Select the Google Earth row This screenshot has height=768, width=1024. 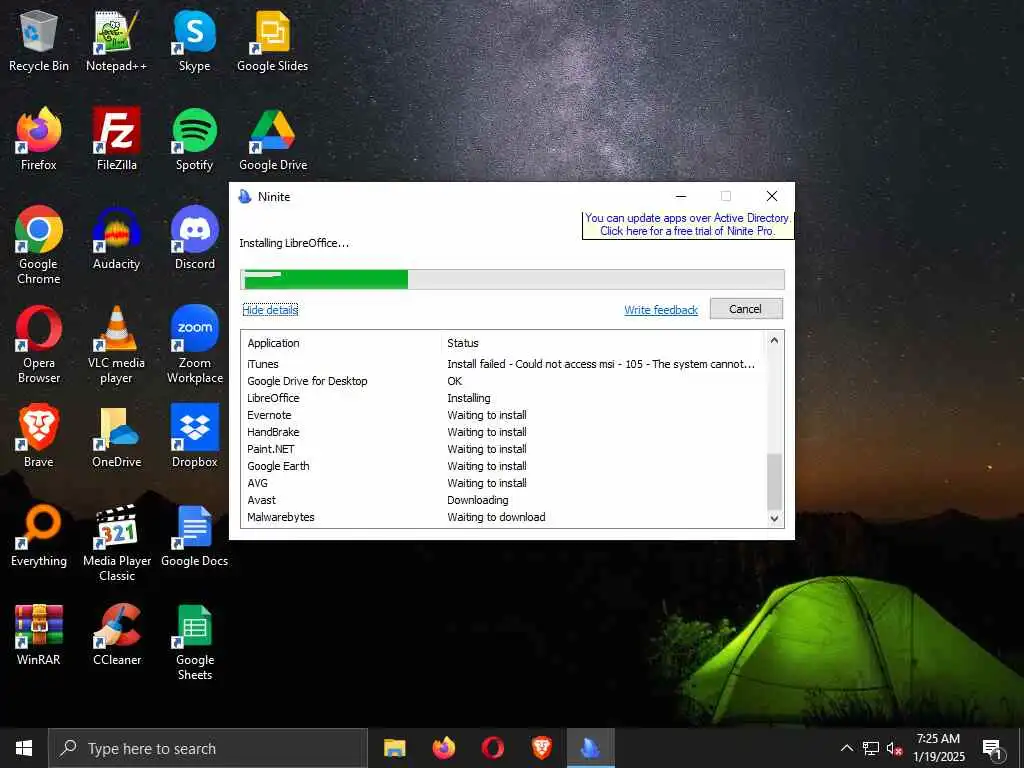[x=503, y=466]
